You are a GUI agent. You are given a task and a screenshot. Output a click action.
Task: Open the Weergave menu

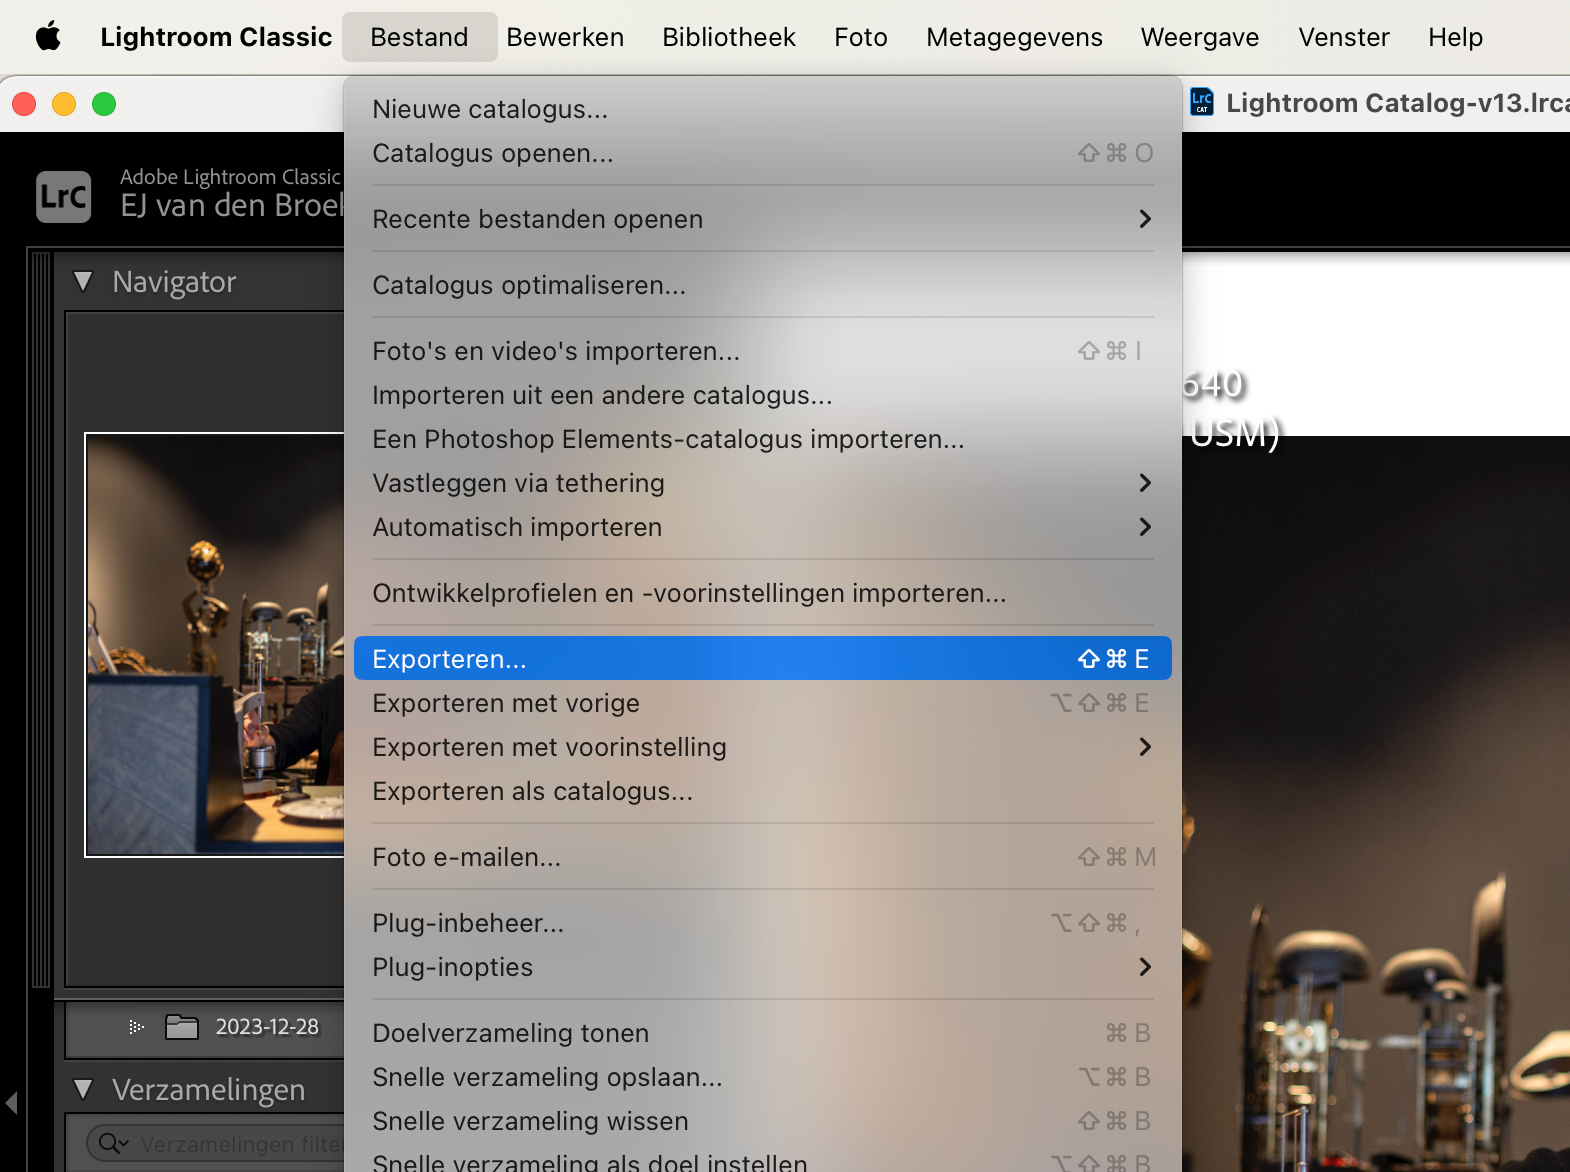(x=1200, y=37)
